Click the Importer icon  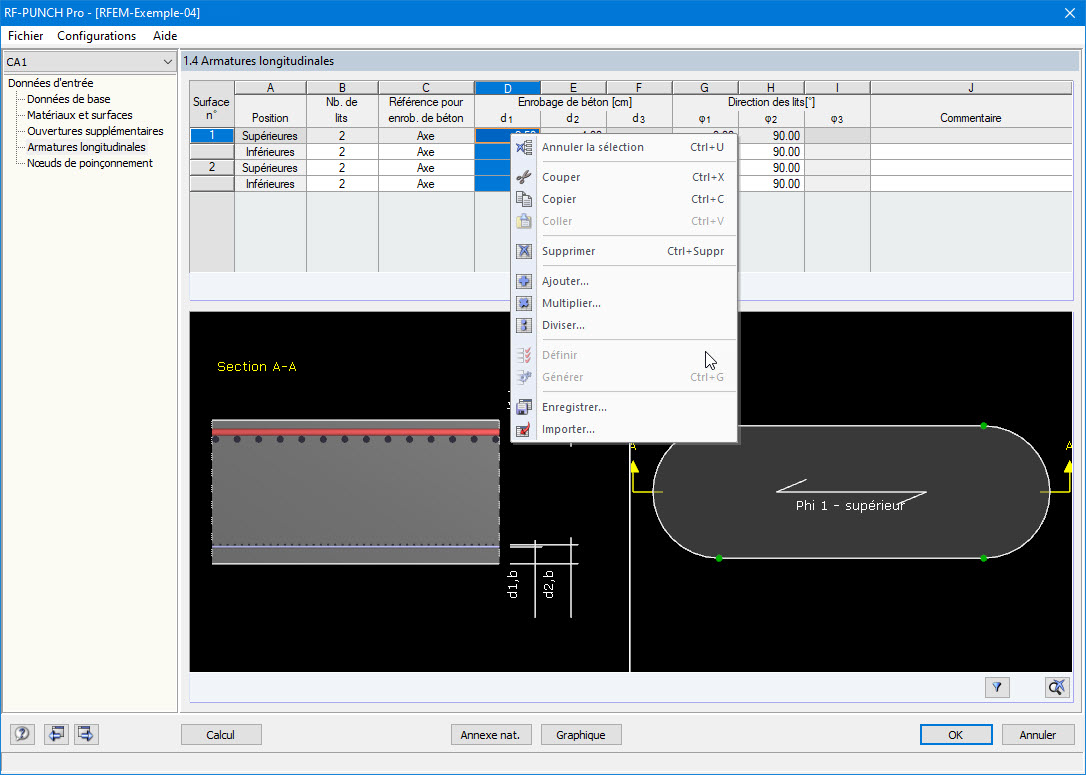pos(524,429)
